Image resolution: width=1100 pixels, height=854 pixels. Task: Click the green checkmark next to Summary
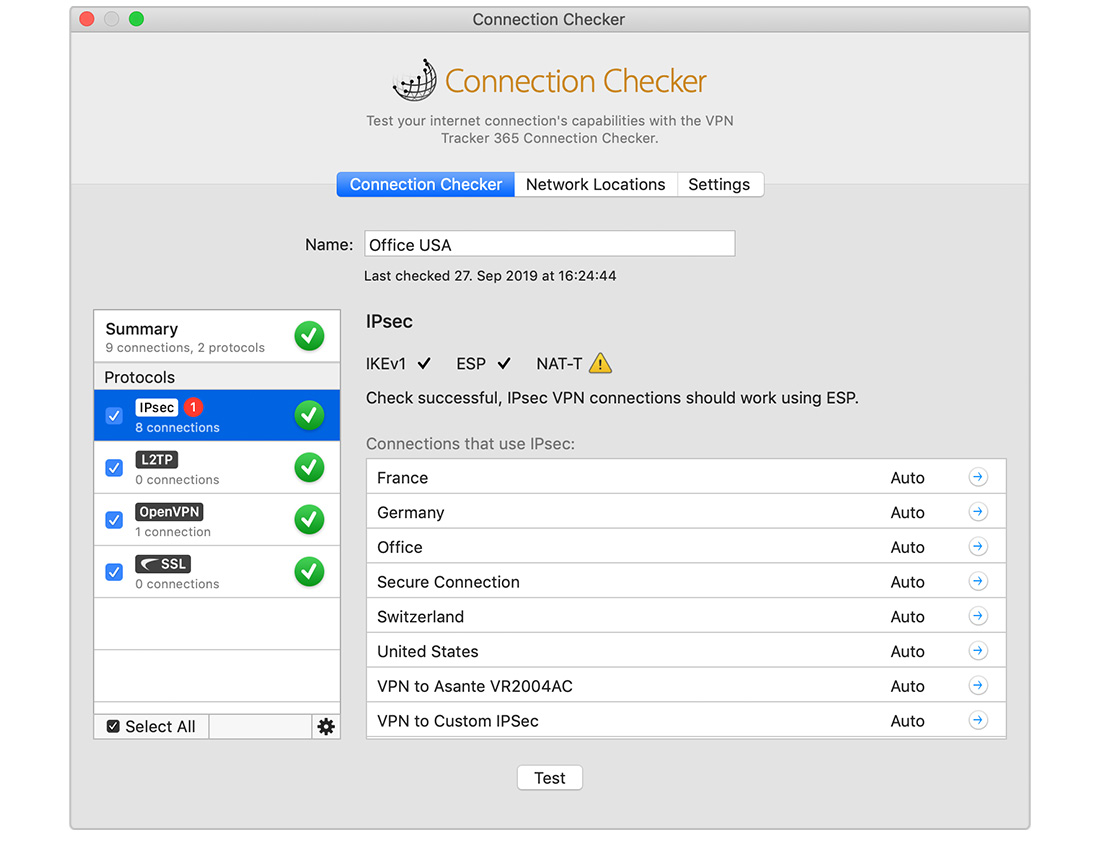click(x=309, y=337)
